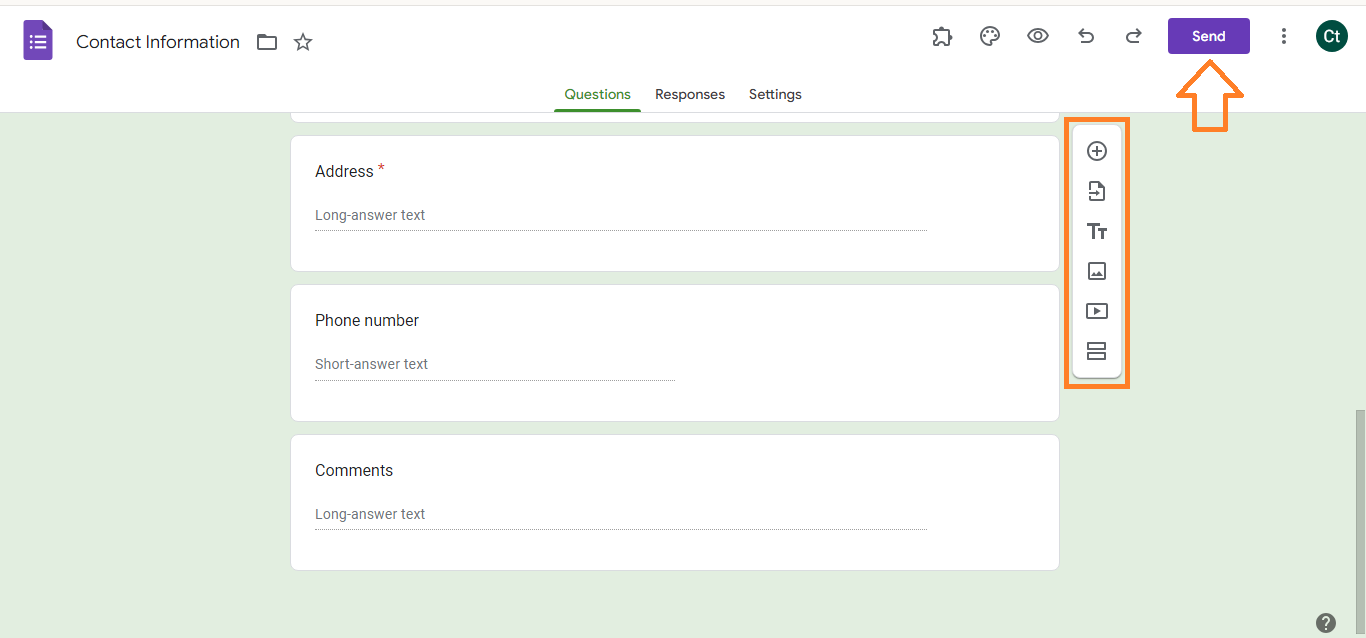The image size is (1366, 638).
Task: Add a video from the sidebar
Action: 1097,311
